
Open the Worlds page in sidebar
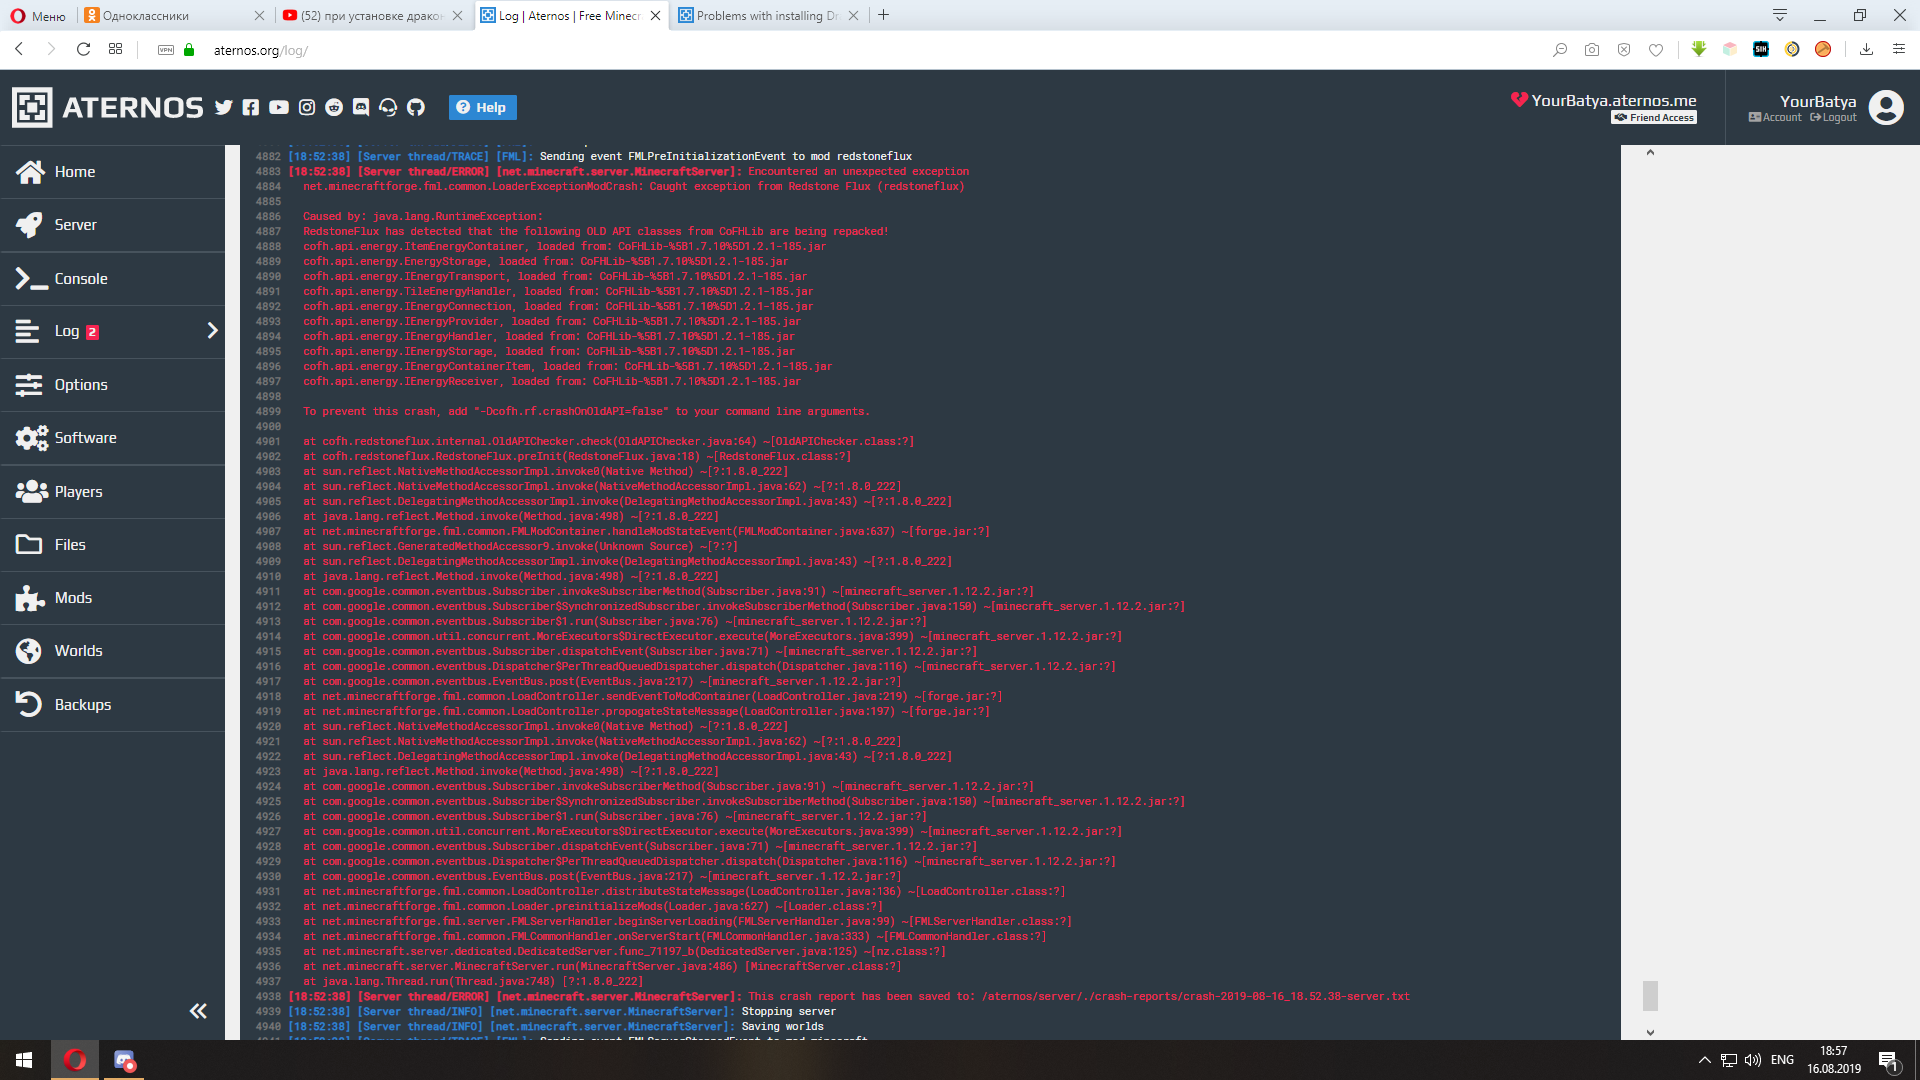click(112, 651)
